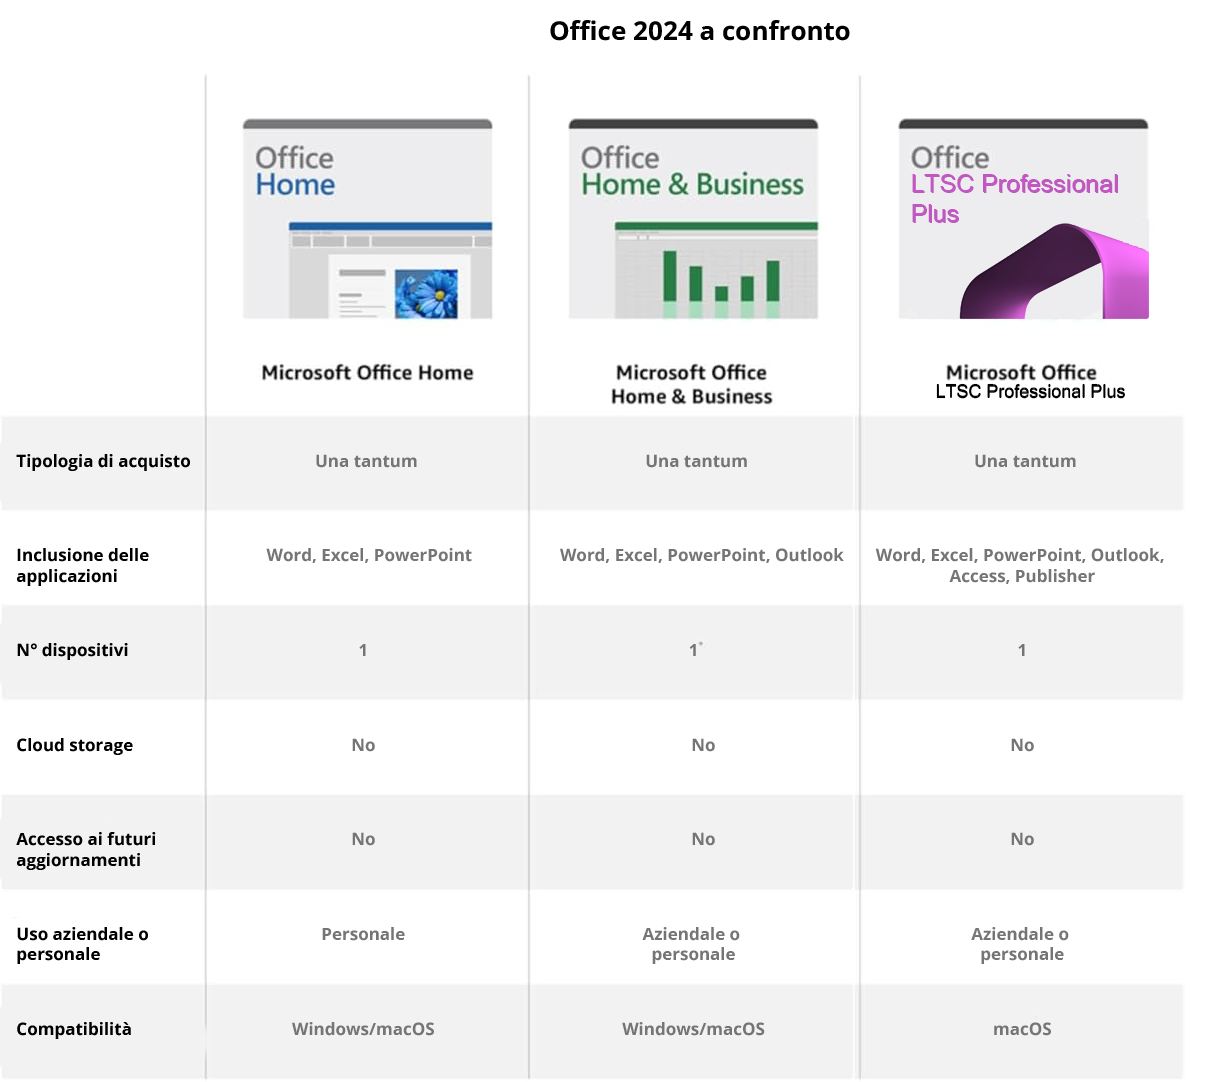
Task: Open the Microsoft Office Home & Business title
Action: click(x=692, y=385)
